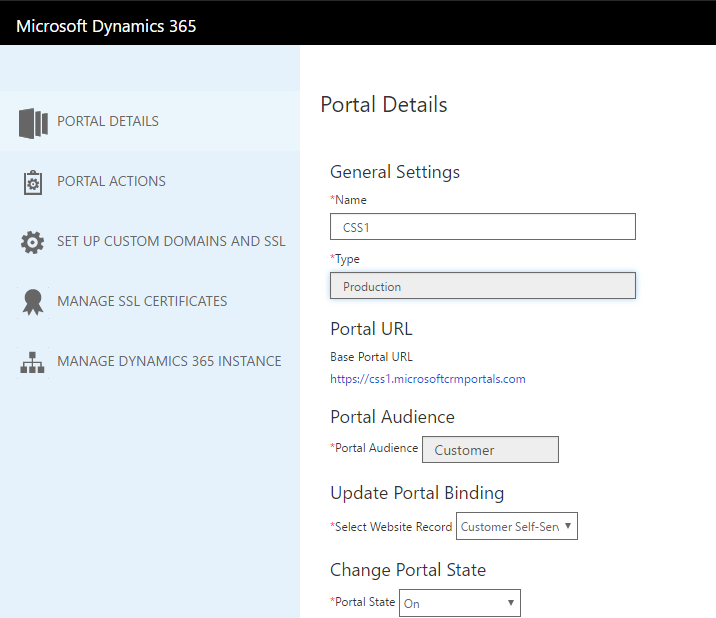Select Manage SSL Certificates in the sidebar
The height and width of the screenshot is (618, 716).
142,301
